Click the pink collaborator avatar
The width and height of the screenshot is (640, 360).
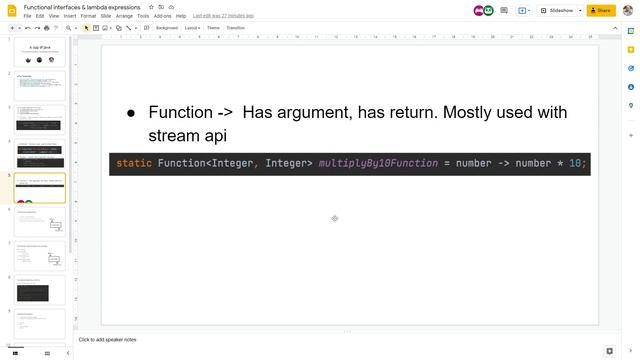pyautogui.click(x=478, y=11)
